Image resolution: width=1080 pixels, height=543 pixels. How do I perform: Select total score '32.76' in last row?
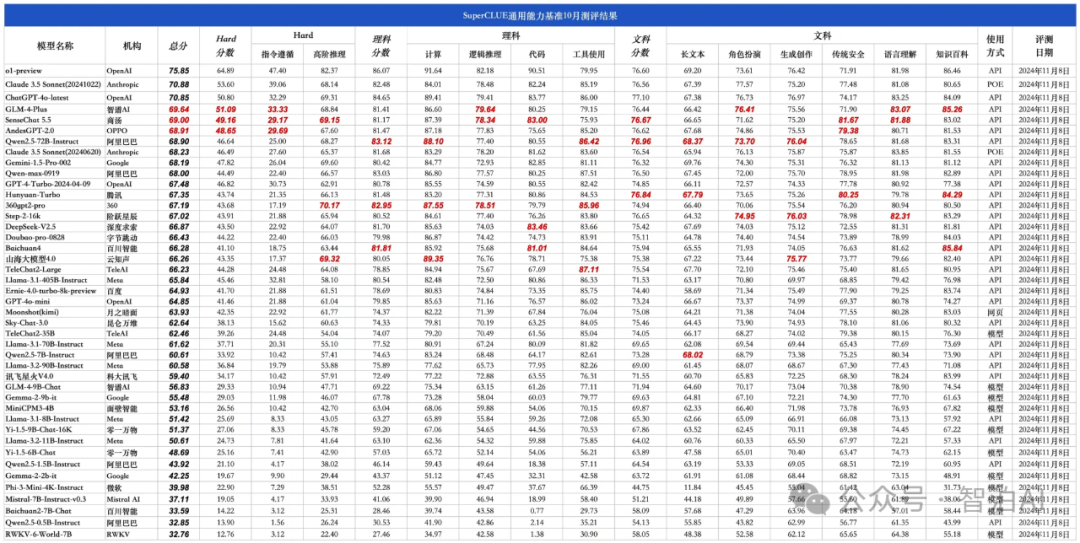tap(178, 533)
